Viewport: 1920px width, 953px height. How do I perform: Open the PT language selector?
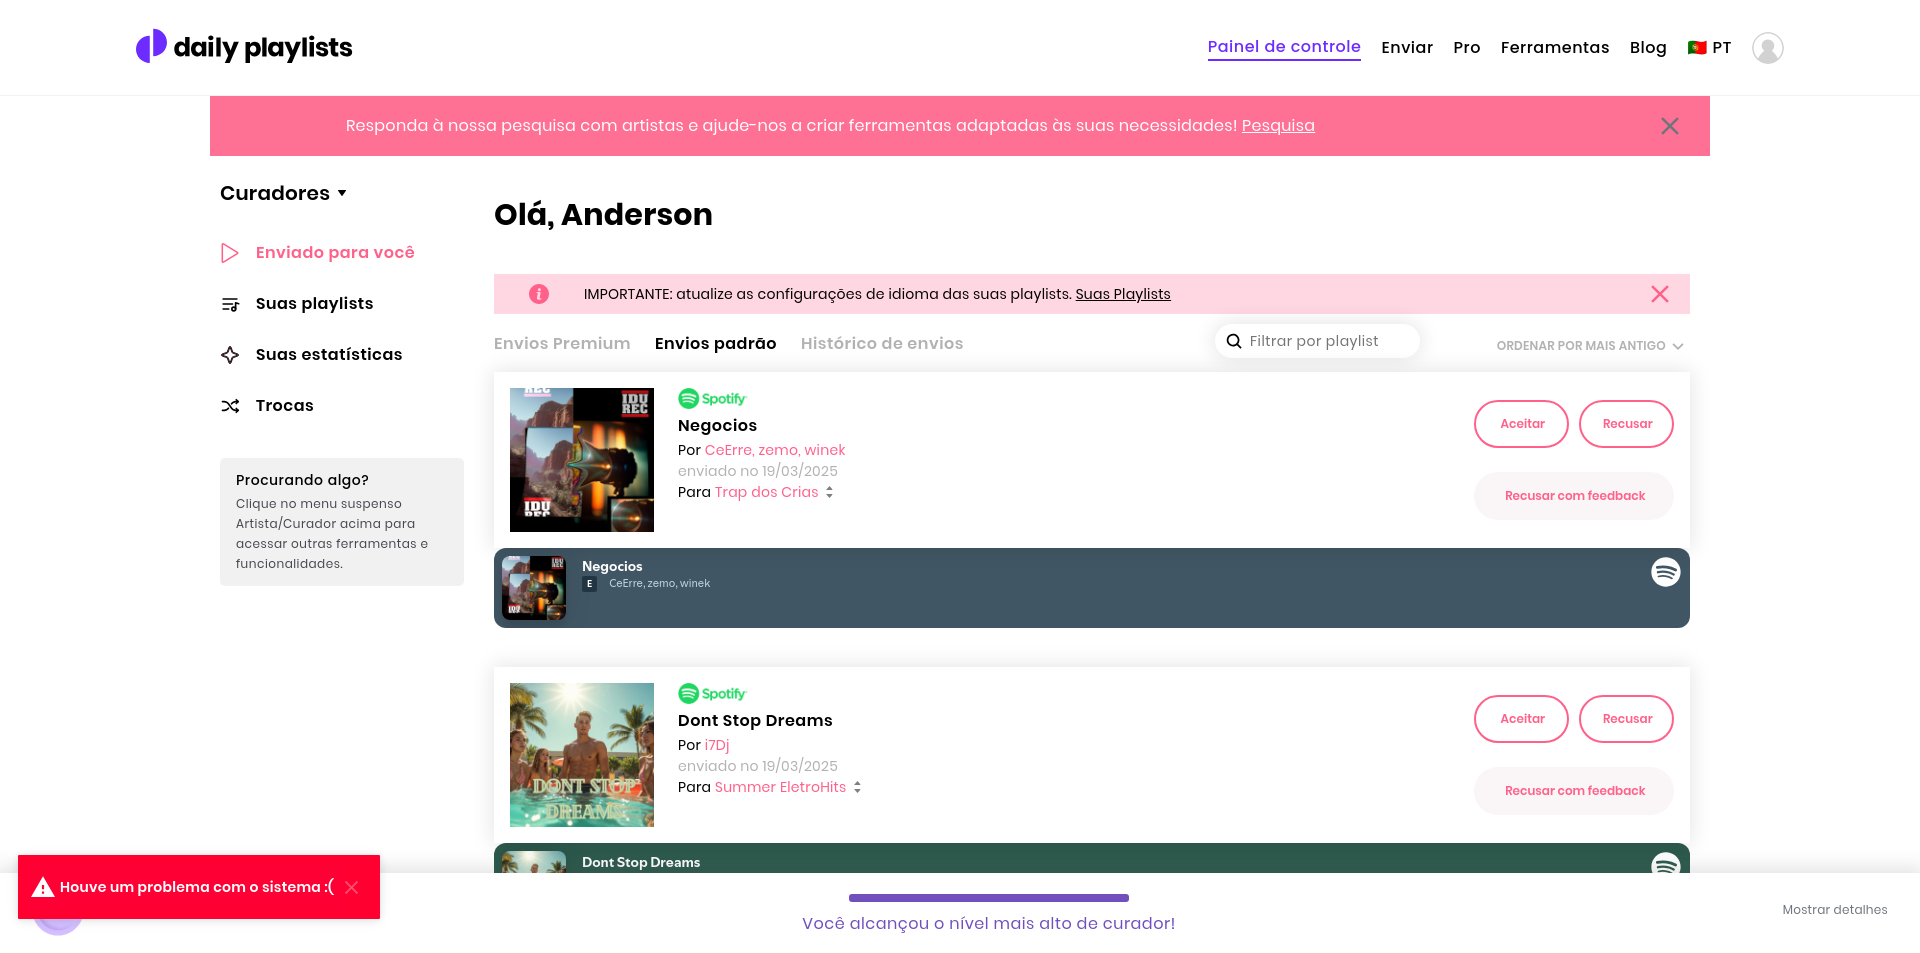[1709, 47]
